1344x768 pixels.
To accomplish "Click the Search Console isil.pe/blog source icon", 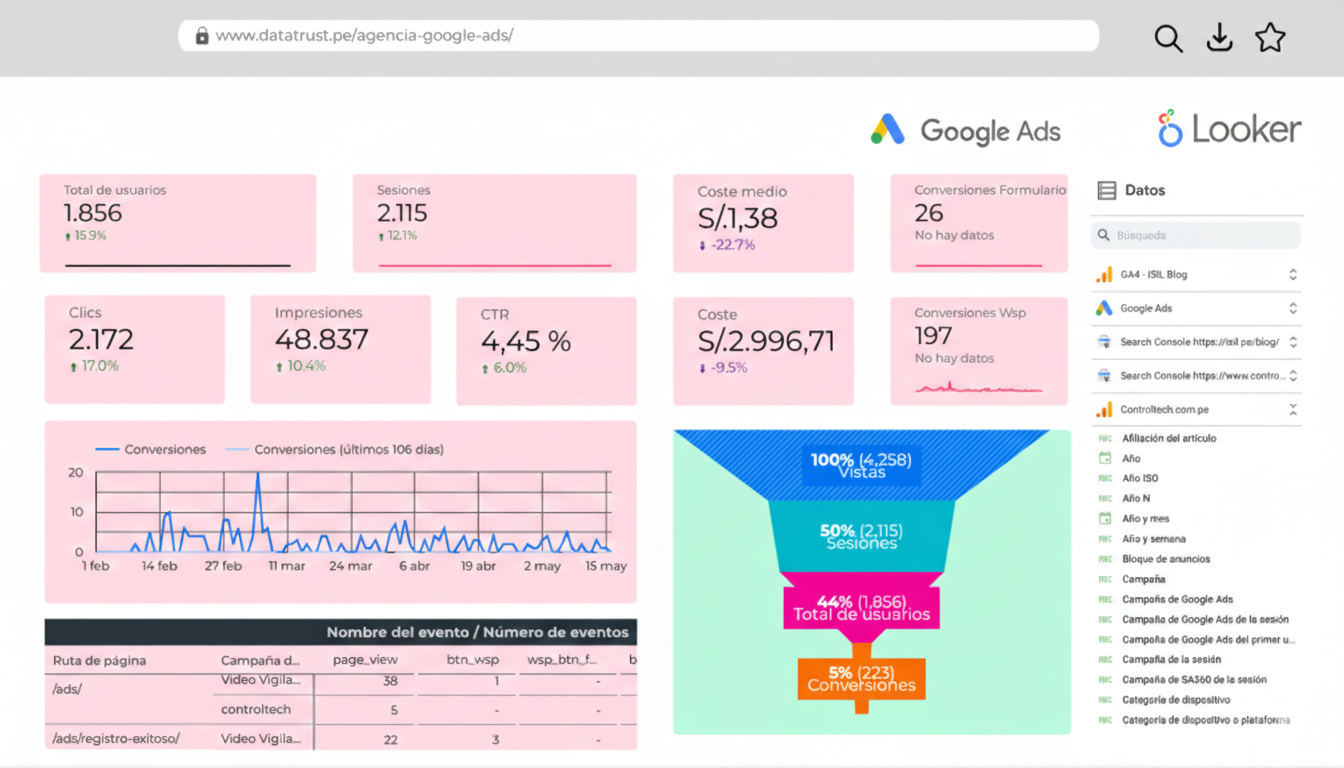I will (x=1104, y=342).
